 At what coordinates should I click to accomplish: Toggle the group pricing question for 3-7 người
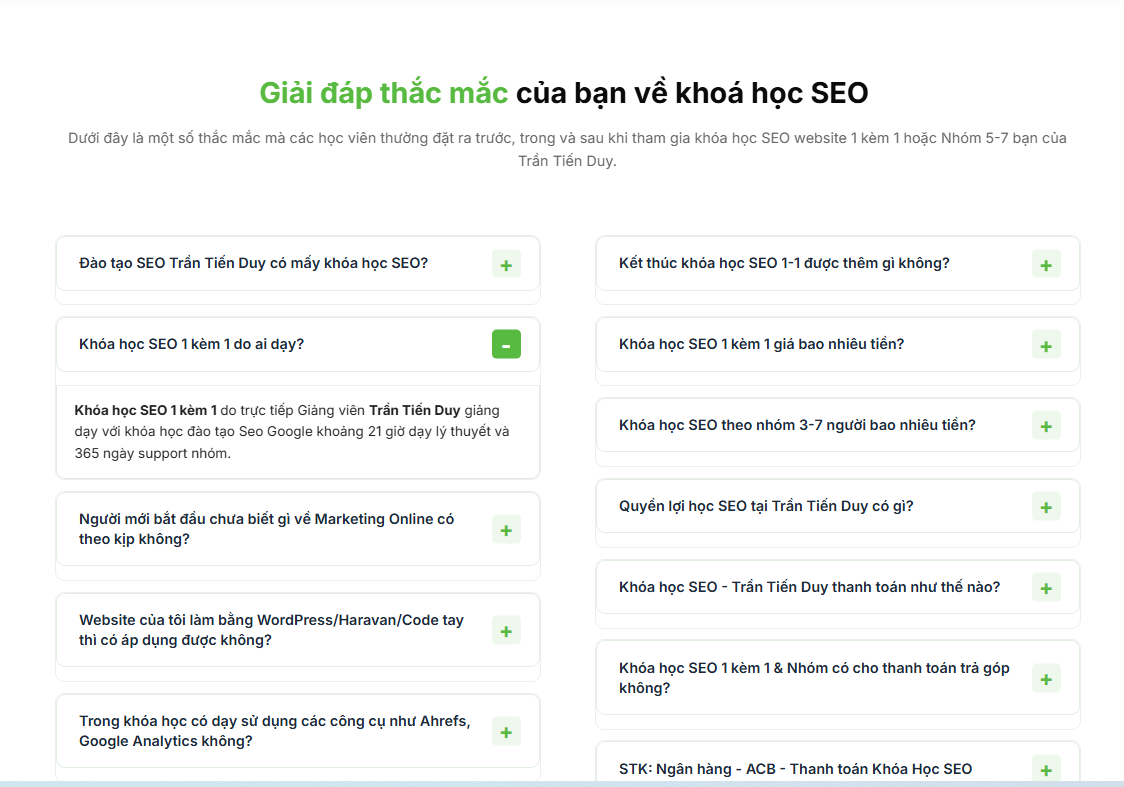(x=1046, y=425)
